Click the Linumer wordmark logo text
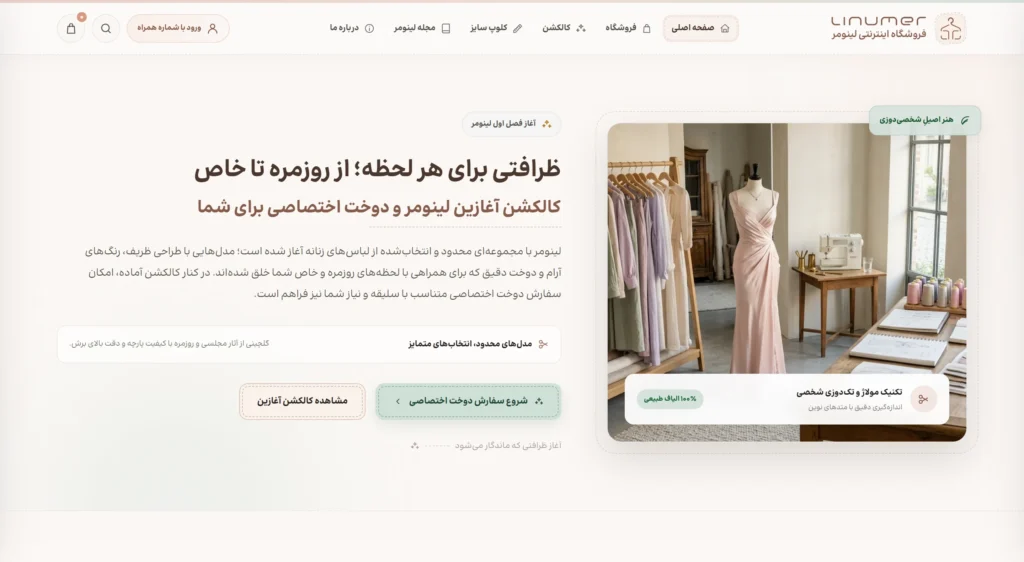The image size is (1024, 562). [x=878, y=21]
